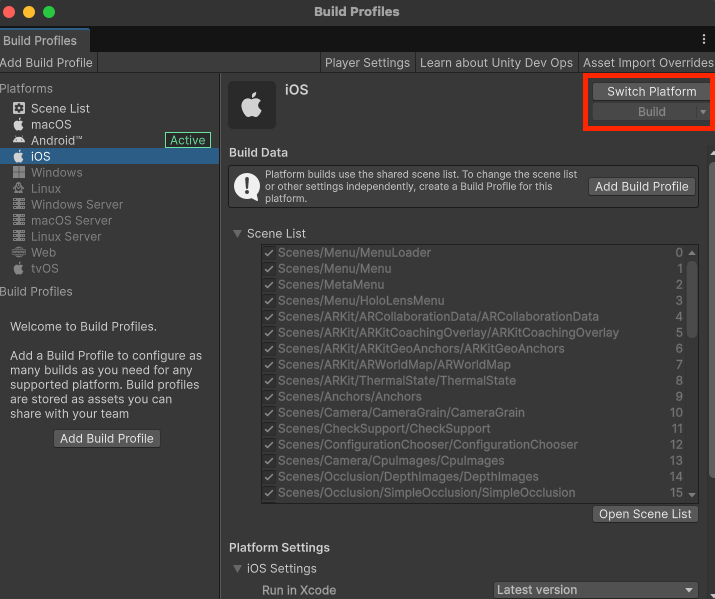Toggle CameraGrain scene checkbox

point(269,413)
